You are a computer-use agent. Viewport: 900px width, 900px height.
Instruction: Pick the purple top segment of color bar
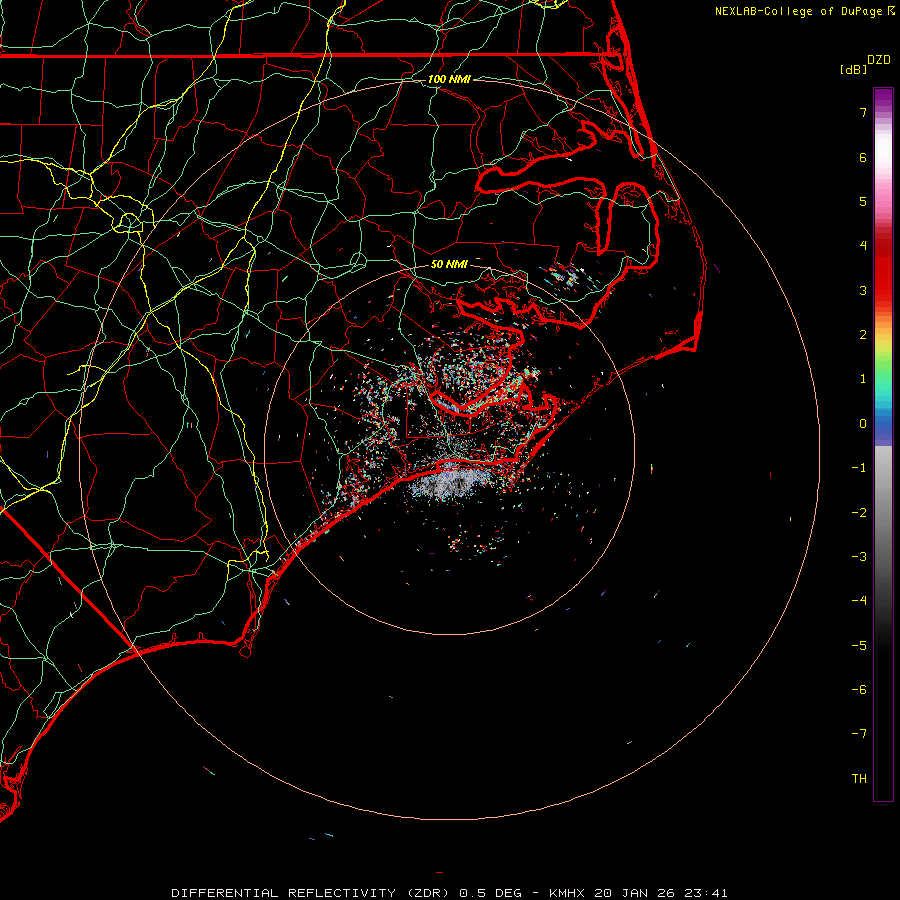point(883,95)
